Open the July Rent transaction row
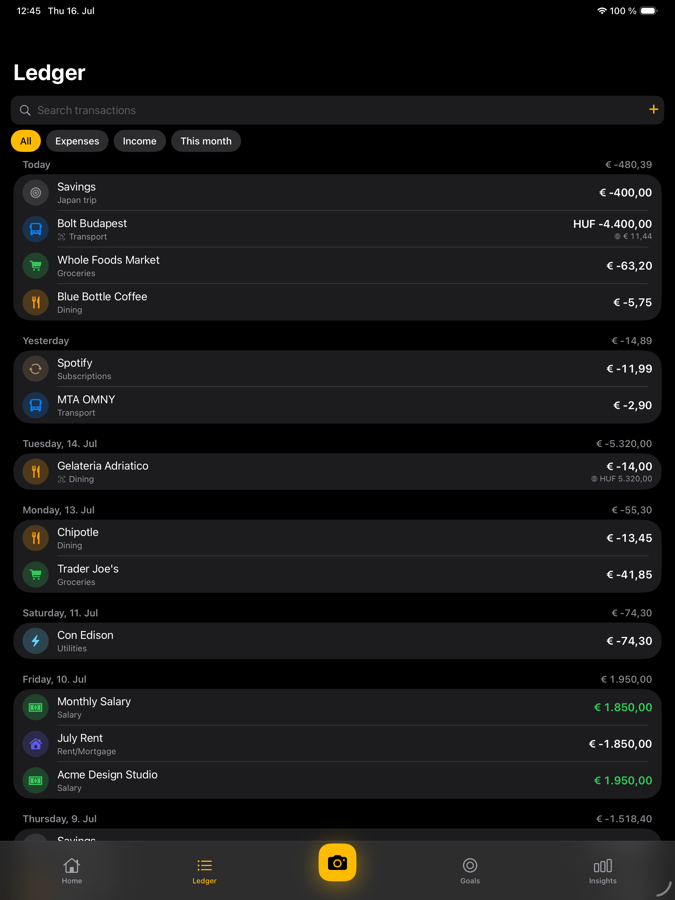The width and height of the screenshot is (675, 900). point(338,744)
